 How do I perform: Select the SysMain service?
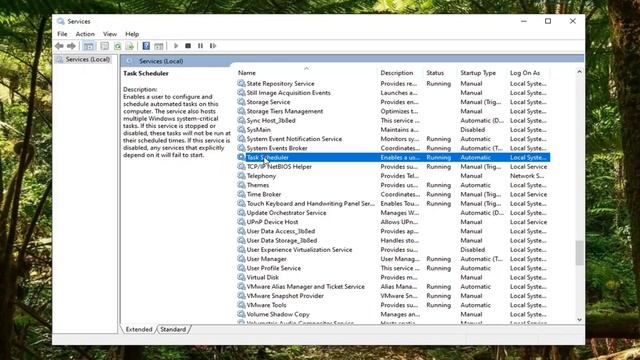tap(393, 129)
